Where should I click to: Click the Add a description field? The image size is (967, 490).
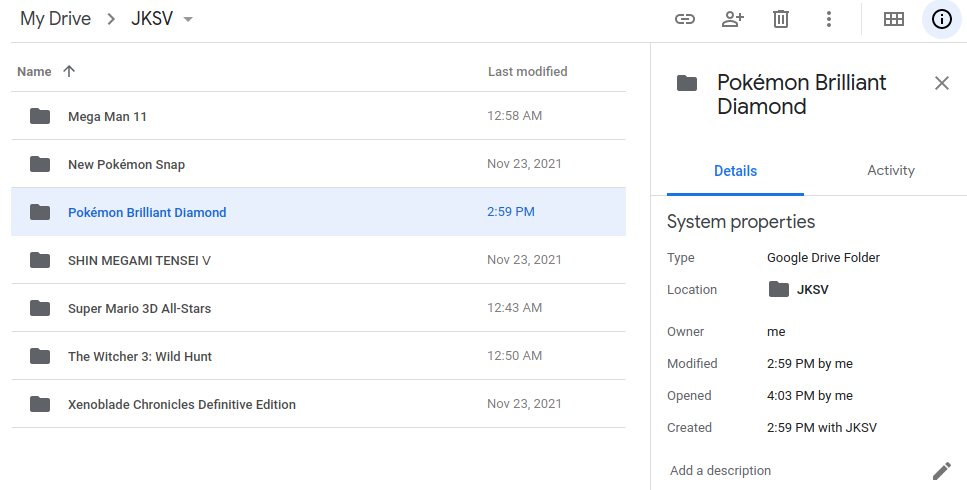point(720,471)
